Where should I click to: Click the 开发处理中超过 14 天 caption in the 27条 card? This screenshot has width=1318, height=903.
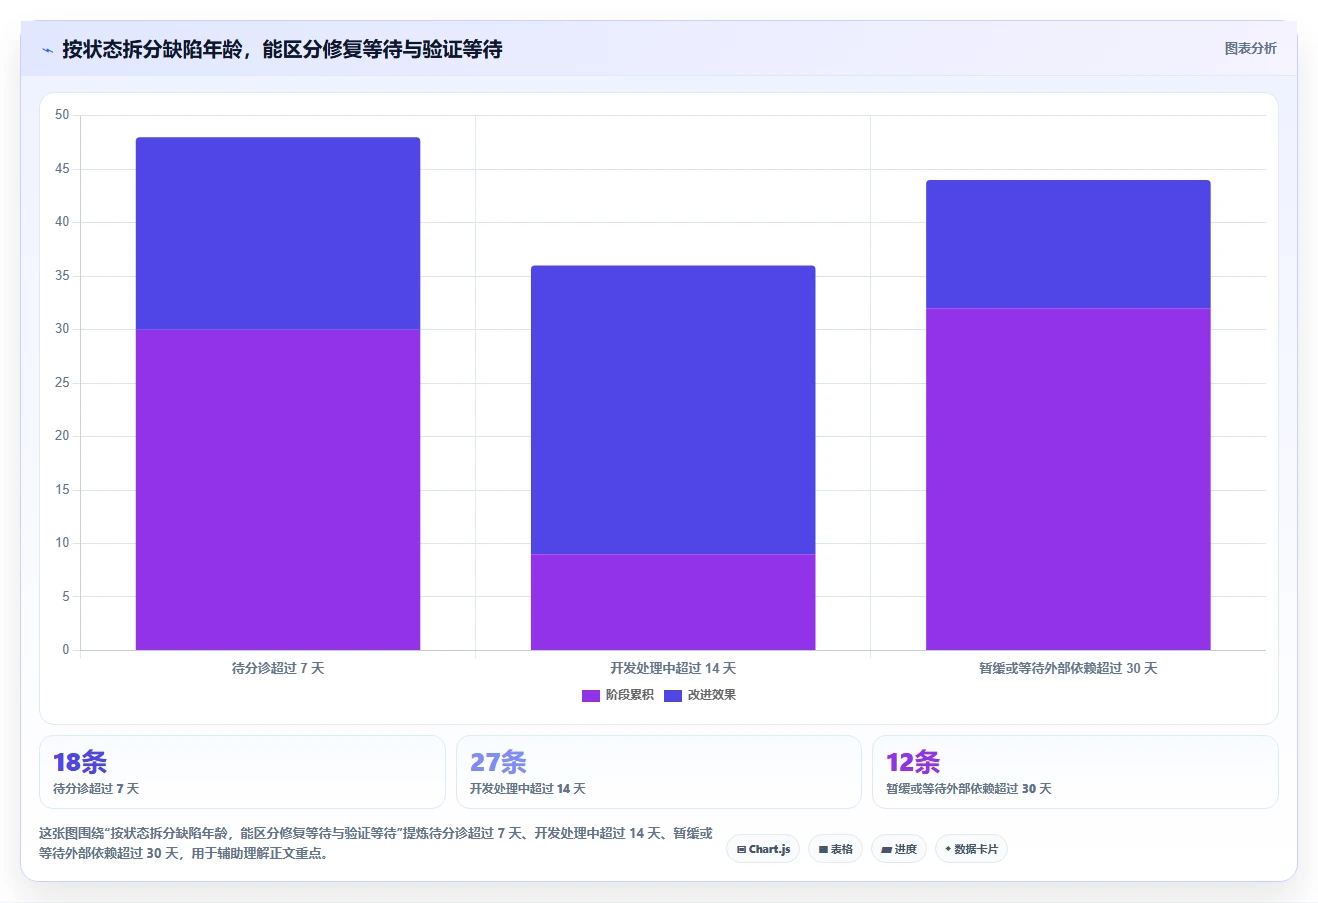pos(528,789)
